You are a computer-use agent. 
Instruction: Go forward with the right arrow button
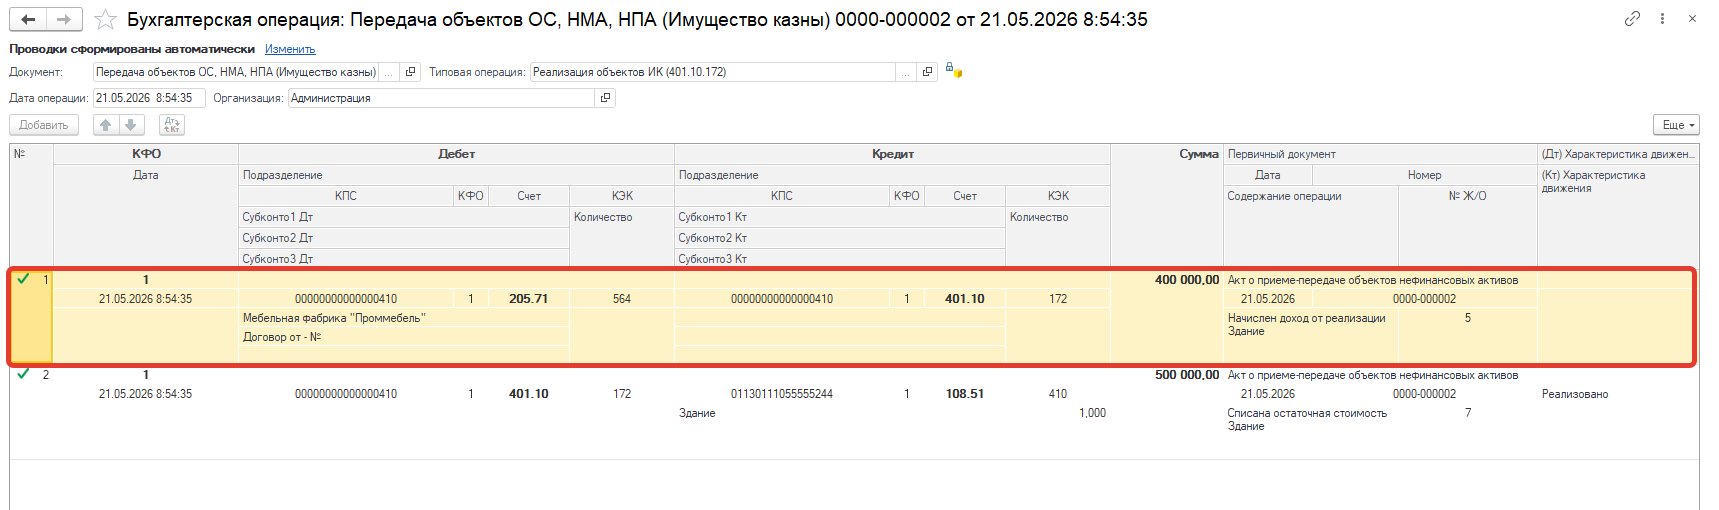tap(64, 19)
